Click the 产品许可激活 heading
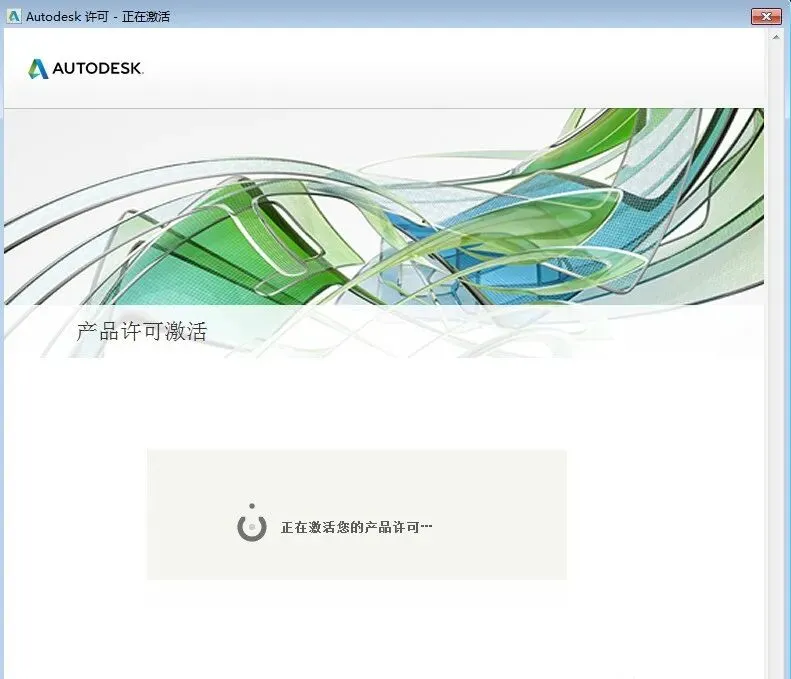This screenshot has height=679, width=791. pyautogui.click(x=142, y=331)
